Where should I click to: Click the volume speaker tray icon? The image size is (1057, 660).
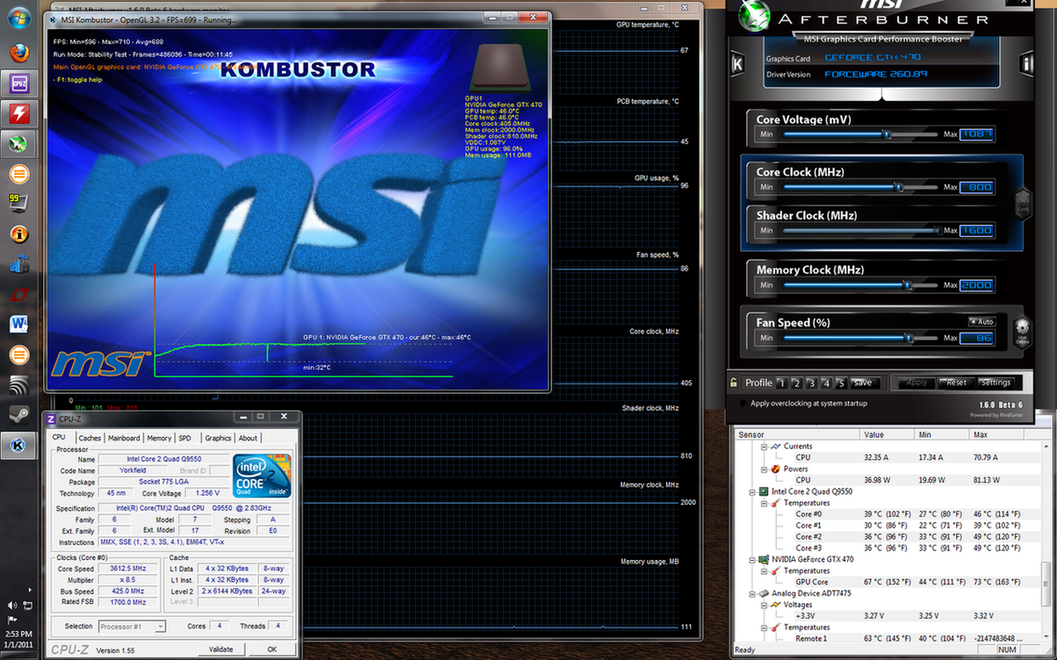pos(12,605)
